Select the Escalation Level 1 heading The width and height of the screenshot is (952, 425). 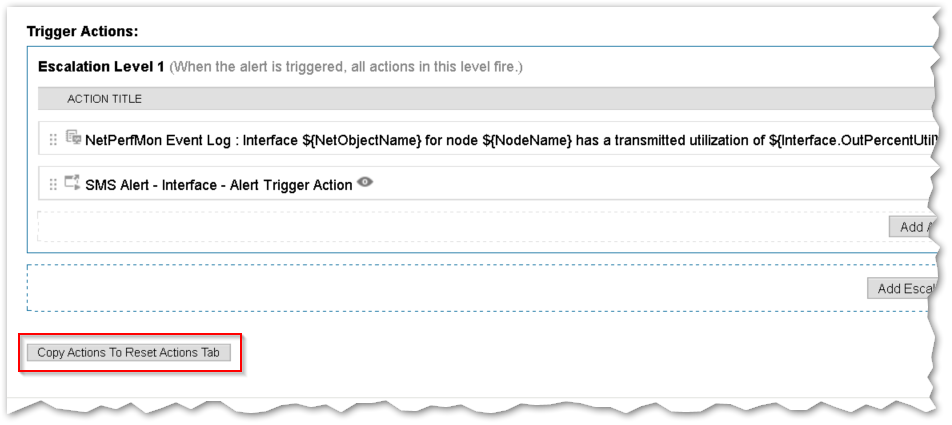click(101, 66)
